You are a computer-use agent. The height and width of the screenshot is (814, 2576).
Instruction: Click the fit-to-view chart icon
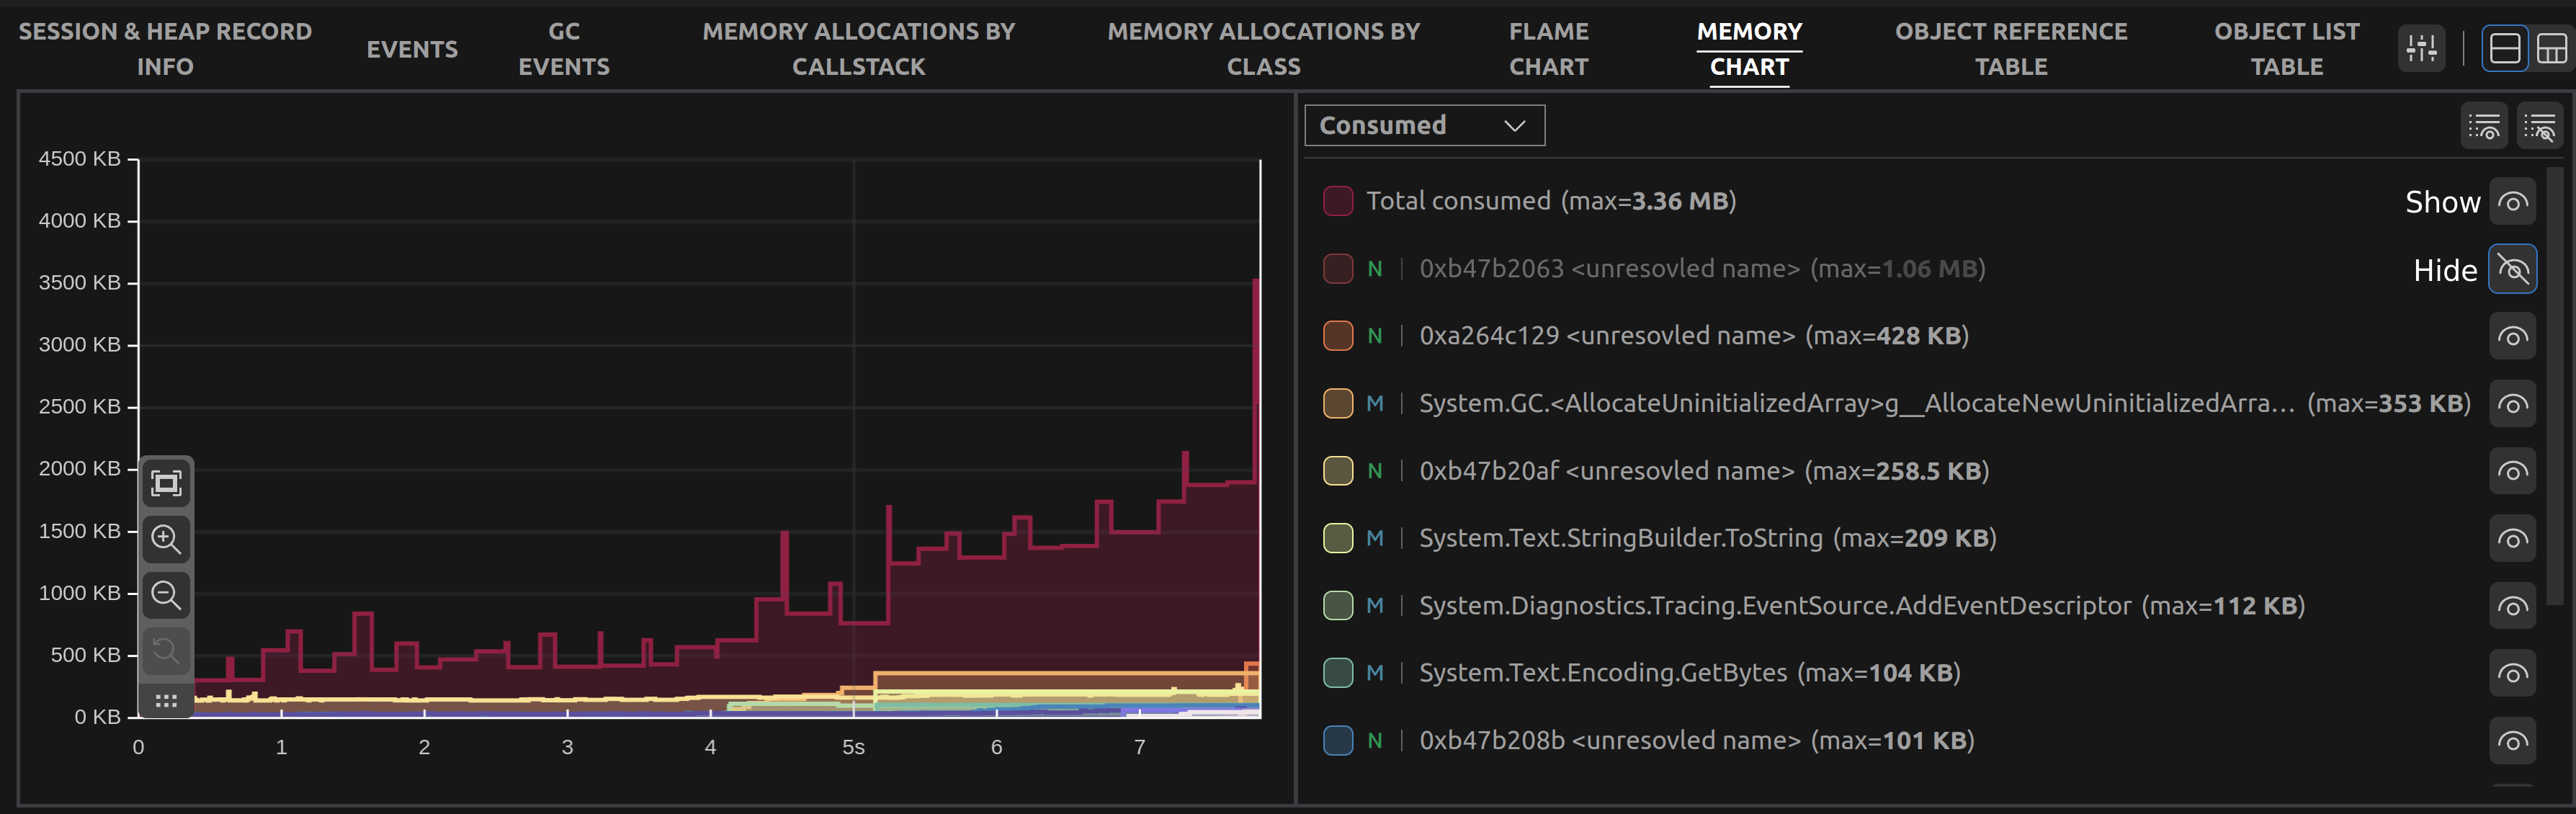pos(166,484)
